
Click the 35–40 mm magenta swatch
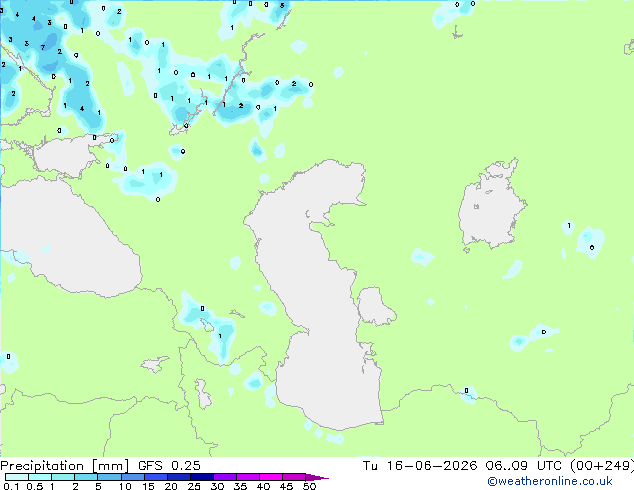coord(247,477)
